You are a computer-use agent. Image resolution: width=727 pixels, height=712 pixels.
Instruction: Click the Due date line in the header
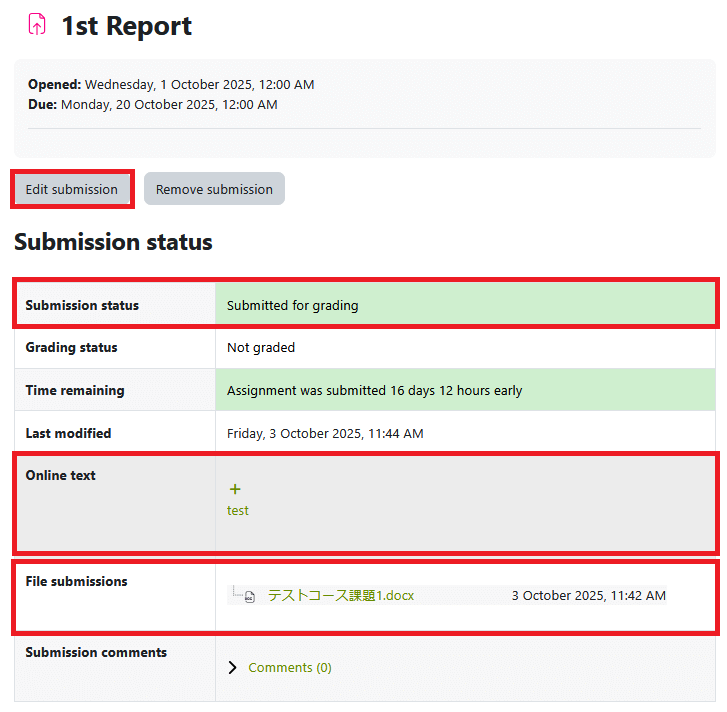tap(153, 104)
